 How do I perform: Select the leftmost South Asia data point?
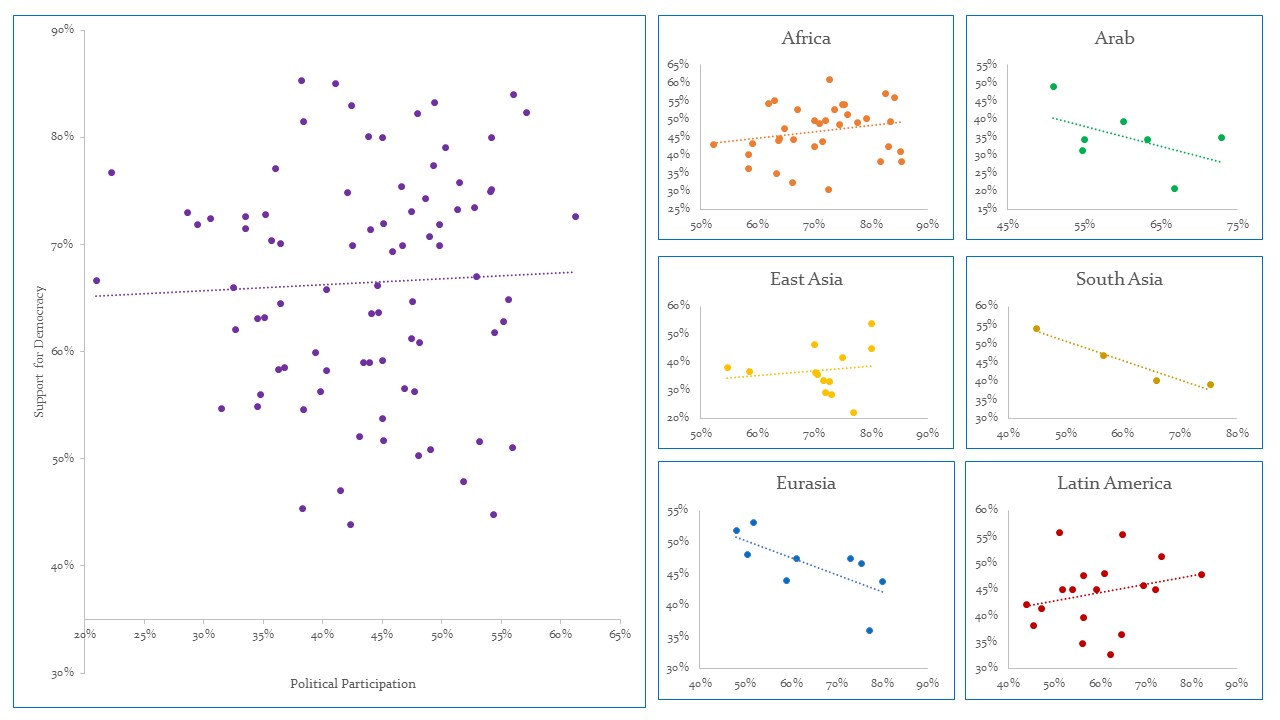click(1036, 328)
